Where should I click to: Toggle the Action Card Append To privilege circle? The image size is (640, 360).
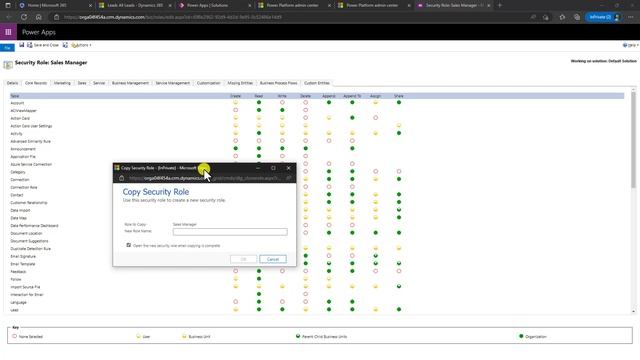click(352, 118)
